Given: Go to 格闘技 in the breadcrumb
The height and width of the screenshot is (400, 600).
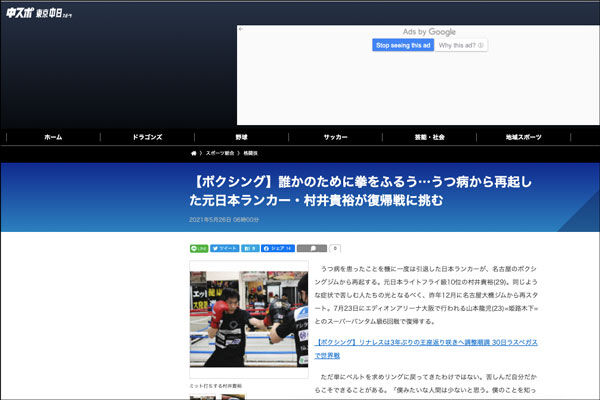Looking at the screenshot, I should [x=251, y=153].
